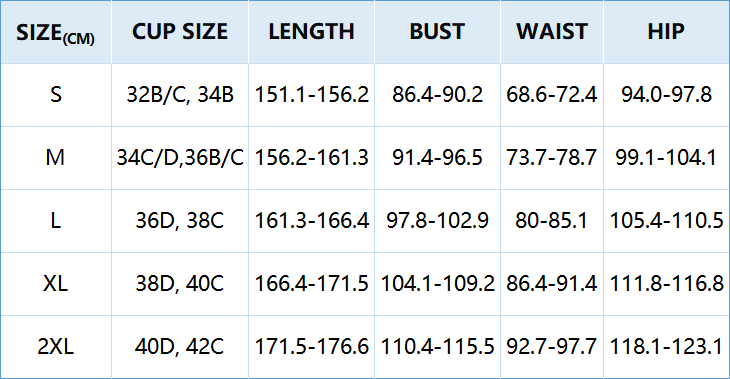This screenshot has height=379, width=730.
Task: Click the size L row label
Action: point(55,221)
